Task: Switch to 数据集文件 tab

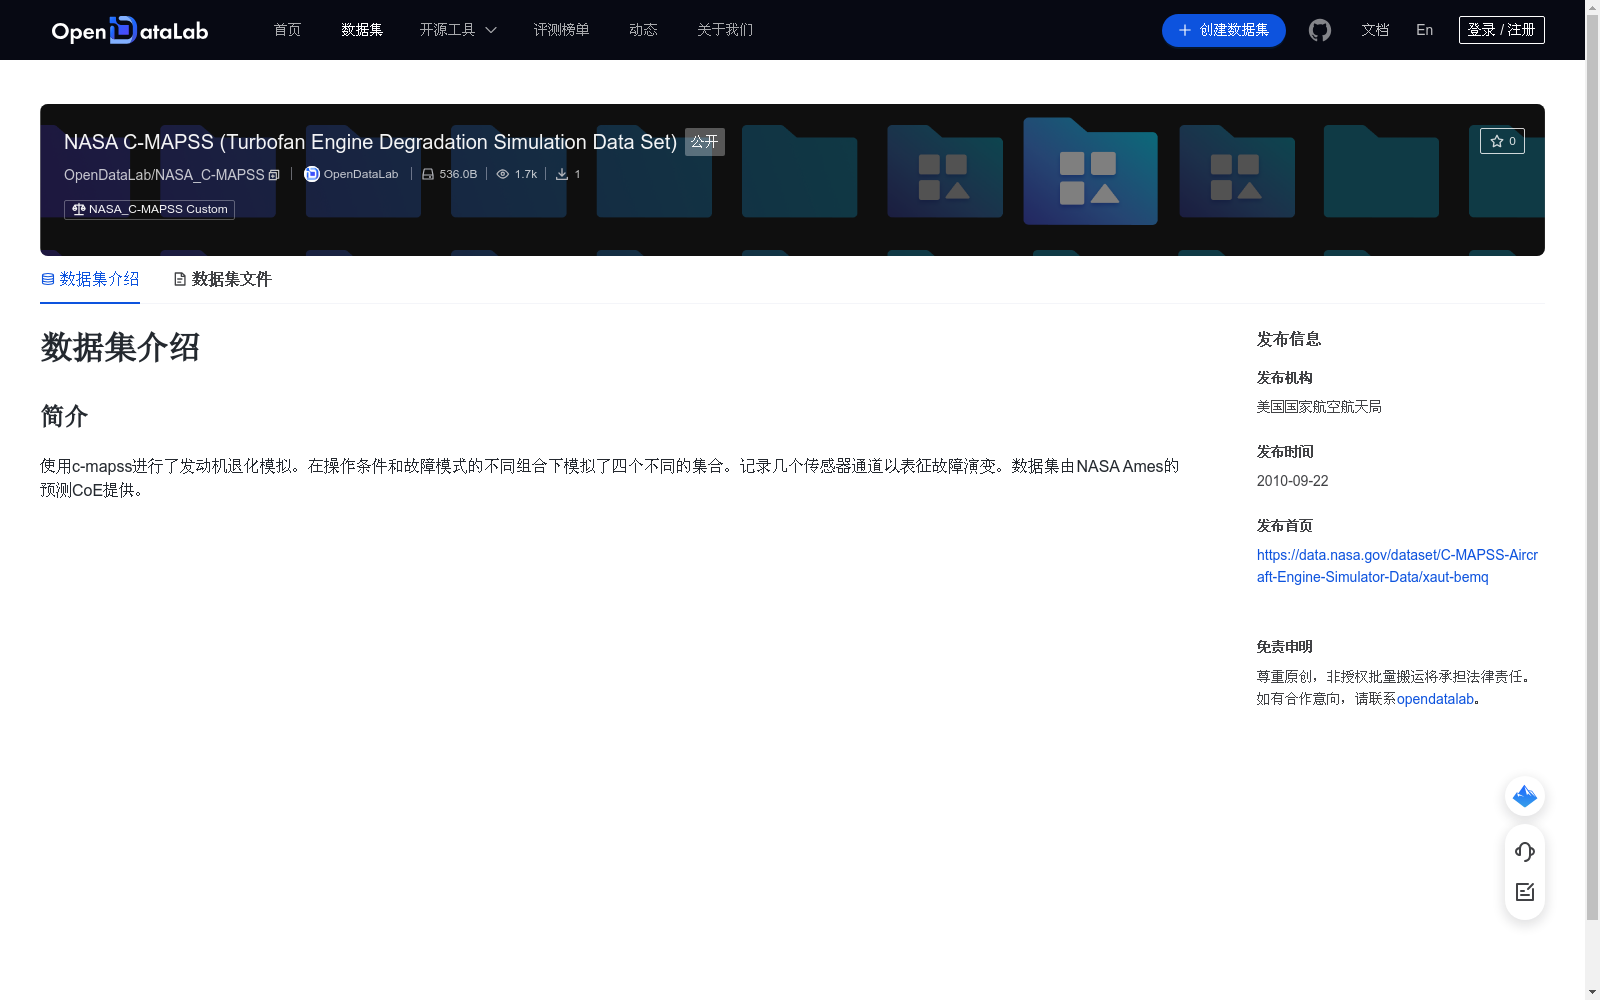Action: coord(222,279)
